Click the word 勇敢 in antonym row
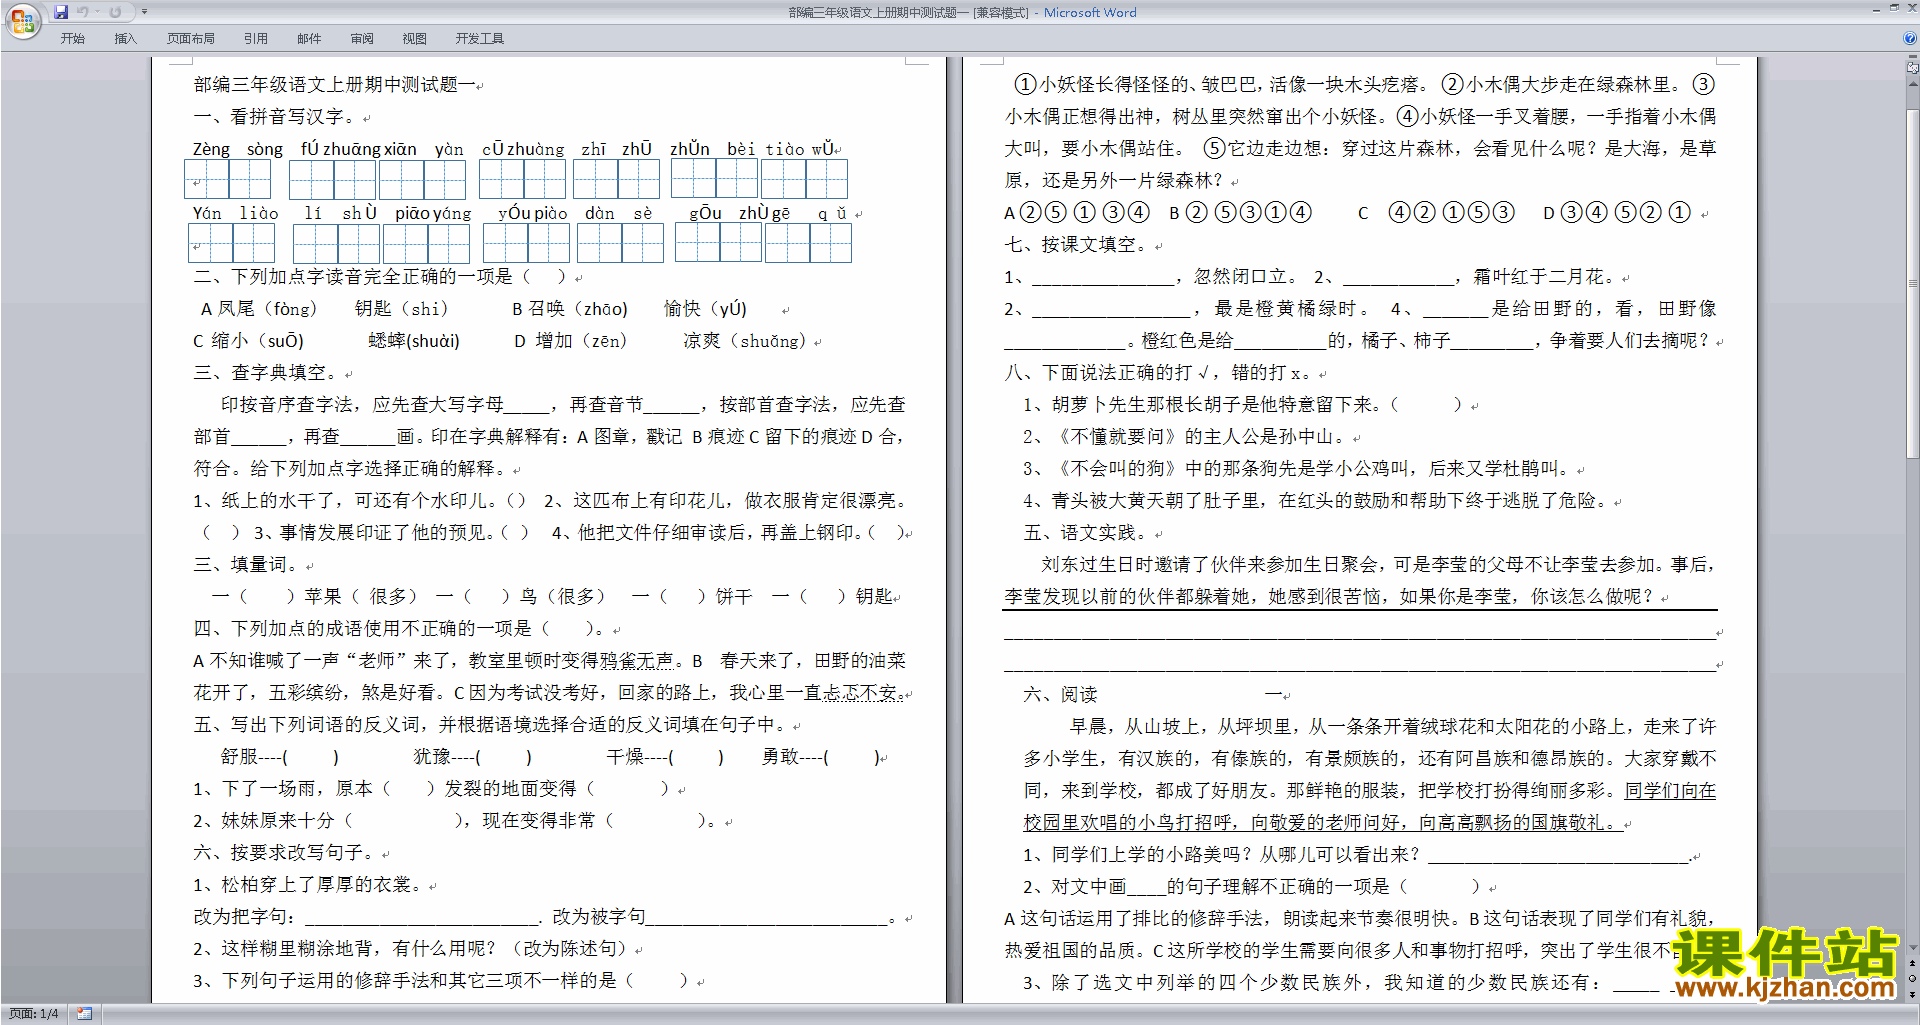The image size is (1920, 1025). point(780,757)
